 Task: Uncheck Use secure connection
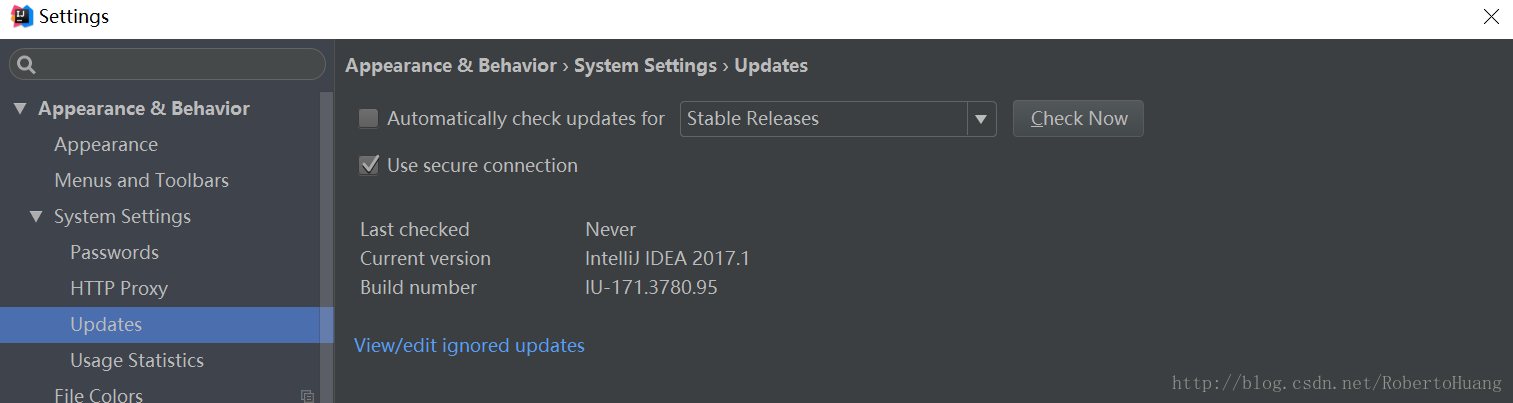369,166
